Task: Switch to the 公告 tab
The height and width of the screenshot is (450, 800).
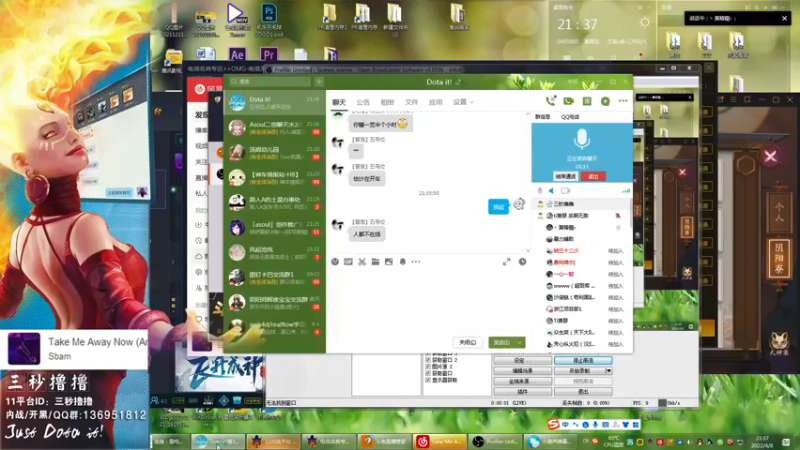Action: click(x=363, y=102)
